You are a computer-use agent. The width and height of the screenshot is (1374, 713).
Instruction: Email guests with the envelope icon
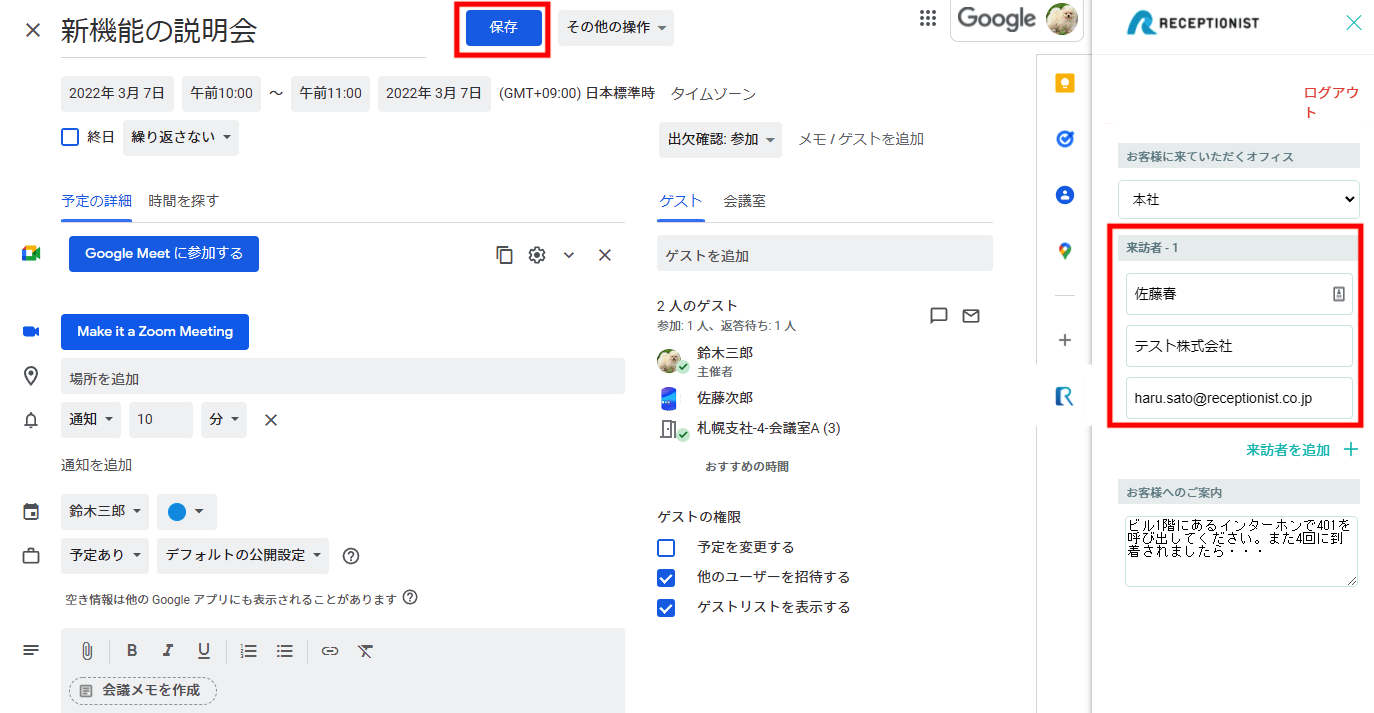tap(971, 316)
